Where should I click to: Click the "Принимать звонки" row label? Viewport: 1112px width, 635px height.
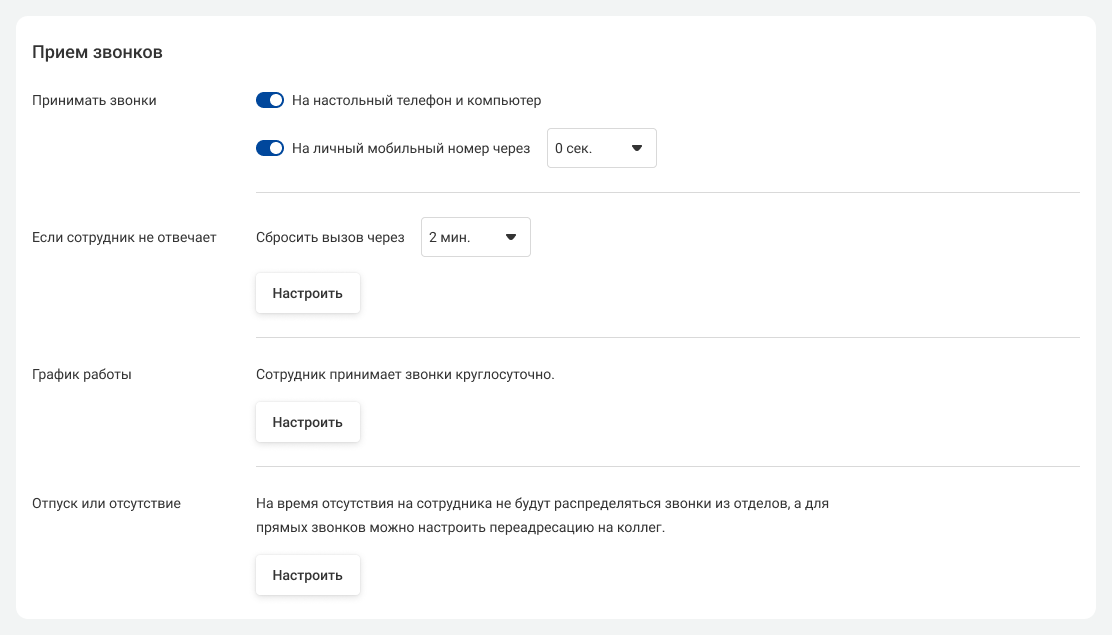(94, 100)
